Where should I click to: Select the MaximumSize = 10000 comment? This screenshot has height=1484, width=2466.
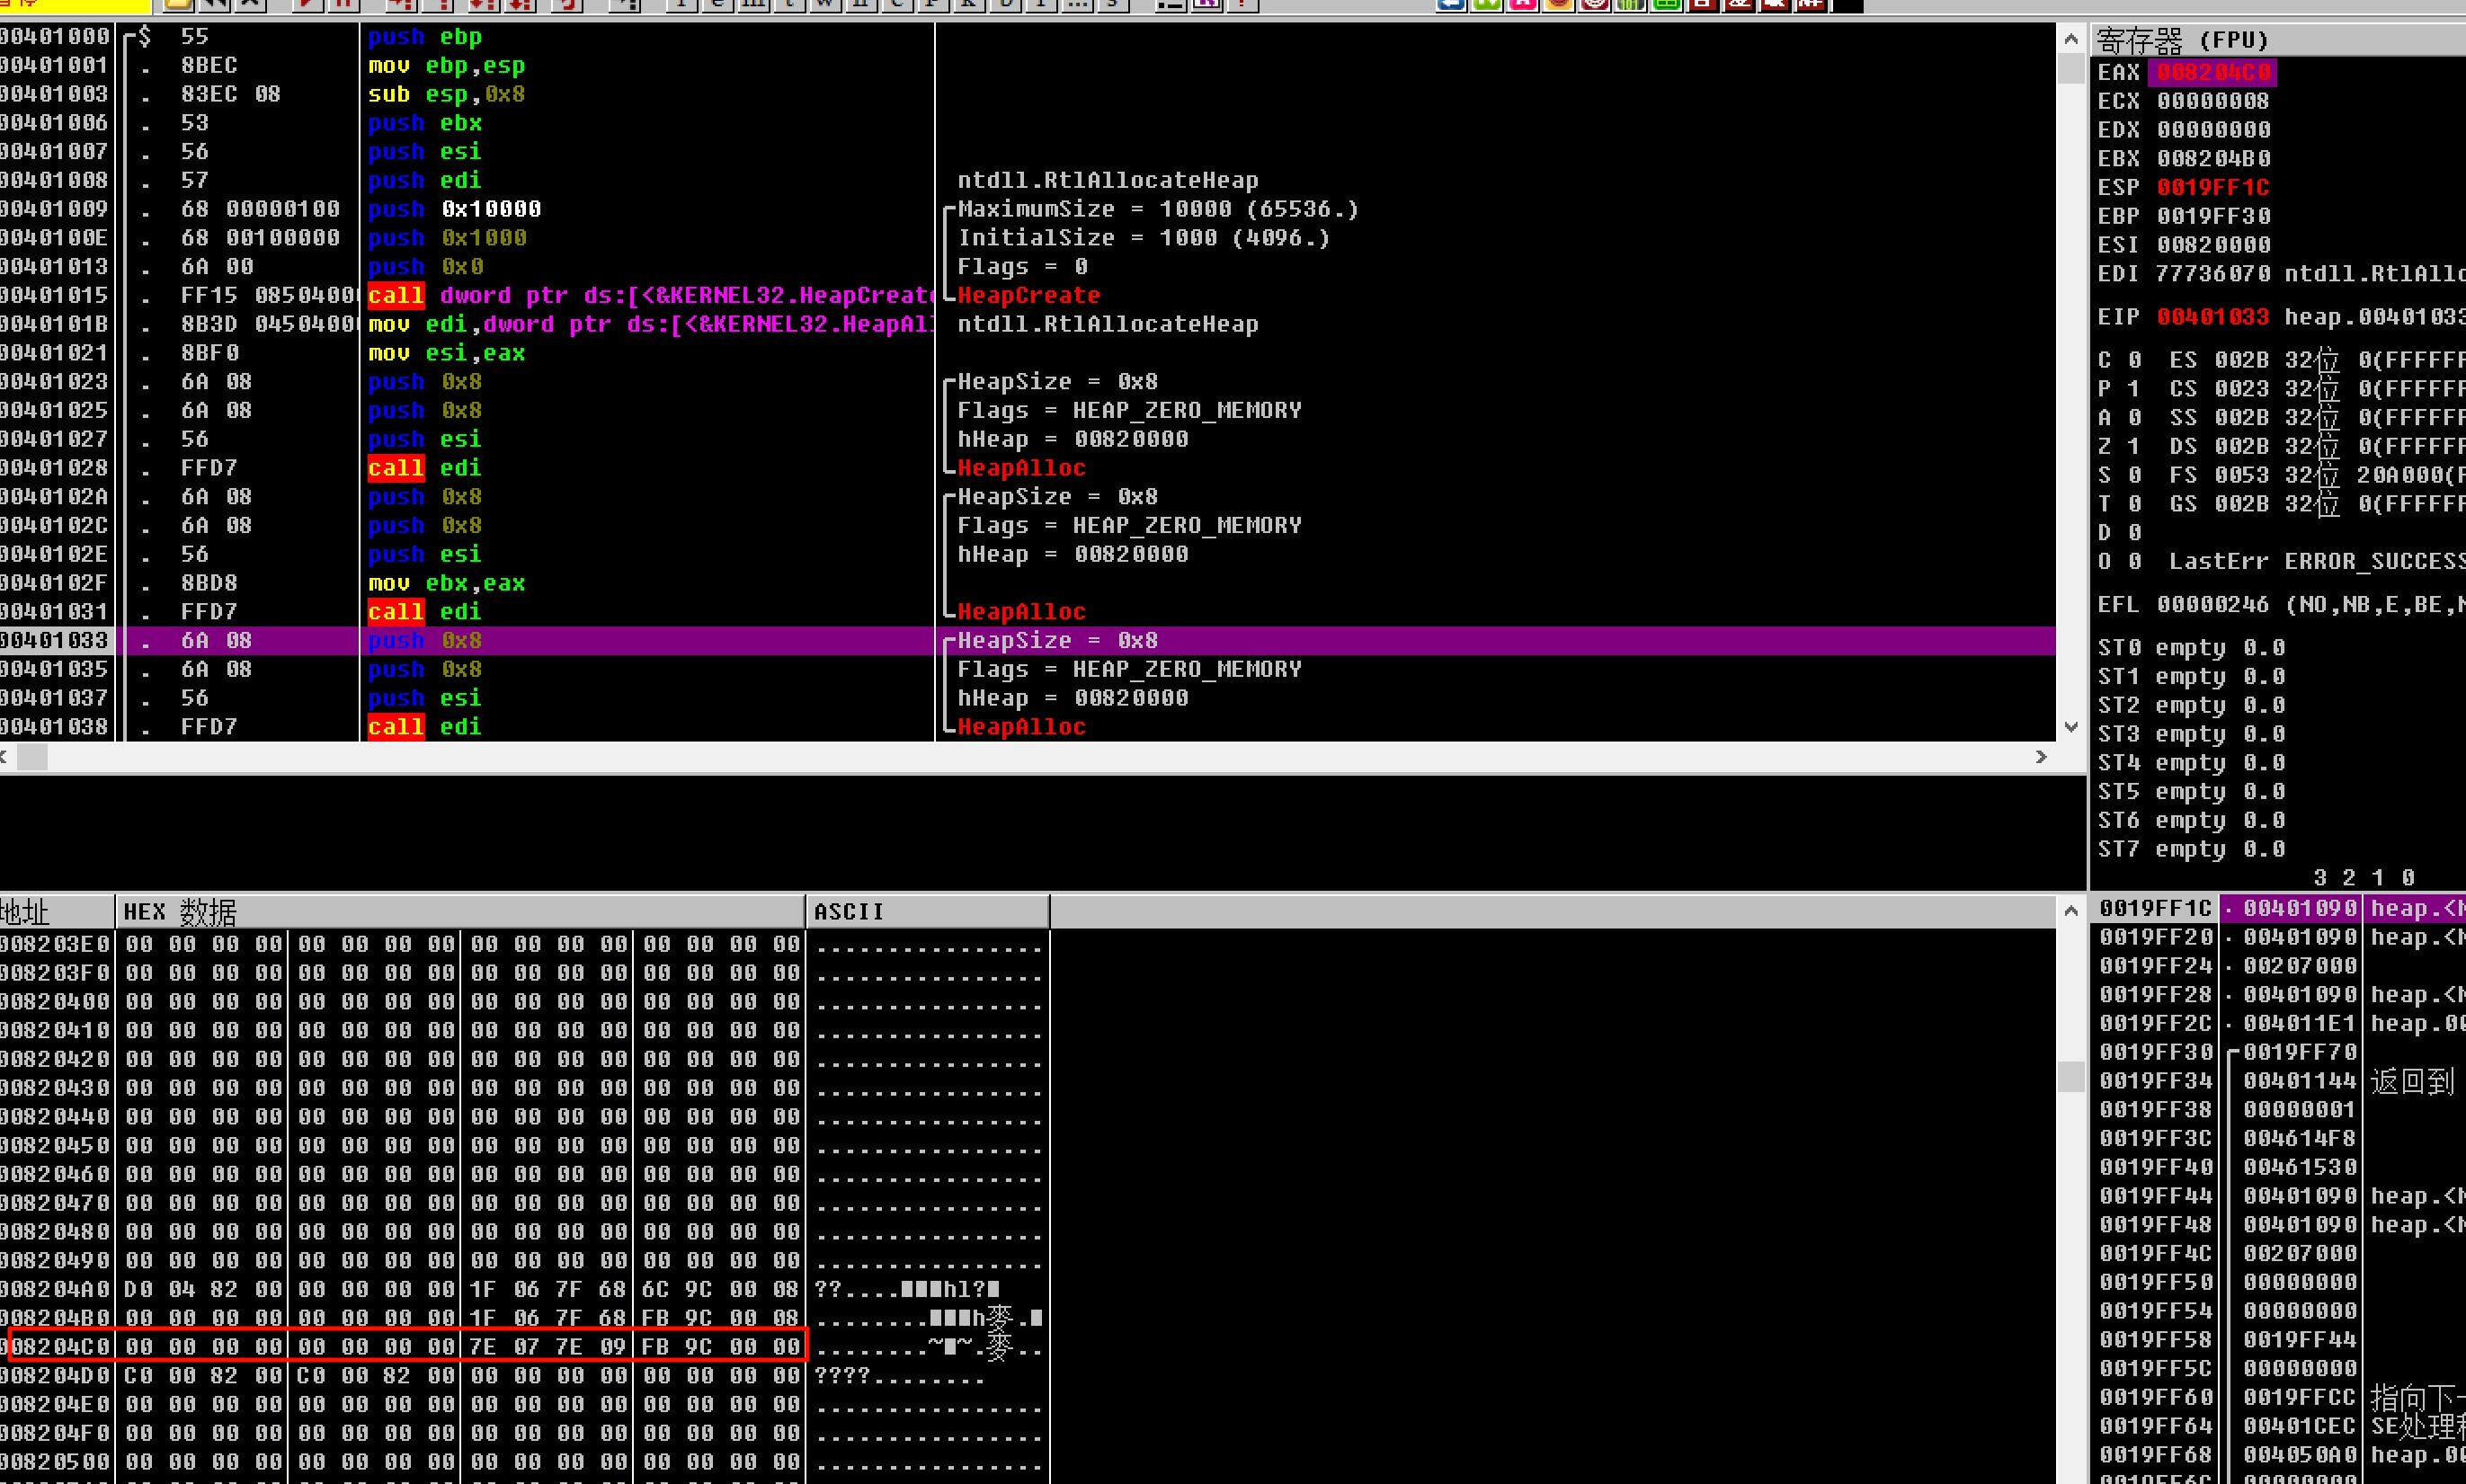click(x=1158, y=209)
